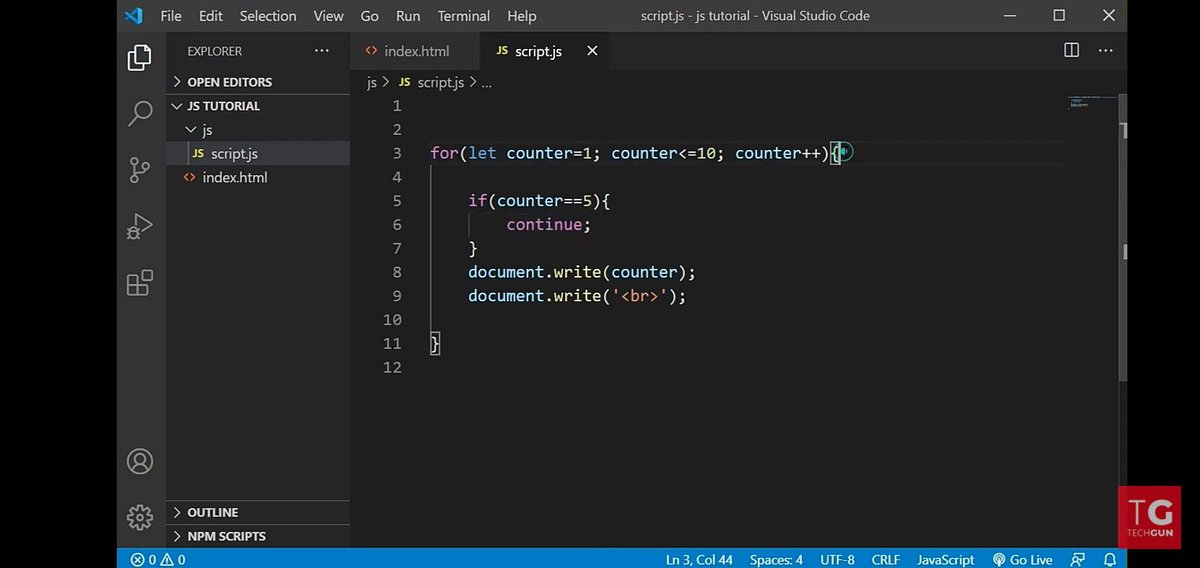The height and width of the screenshot is (568, 1200).
Task: Open the Edit menu
Action: click(211, 16)
